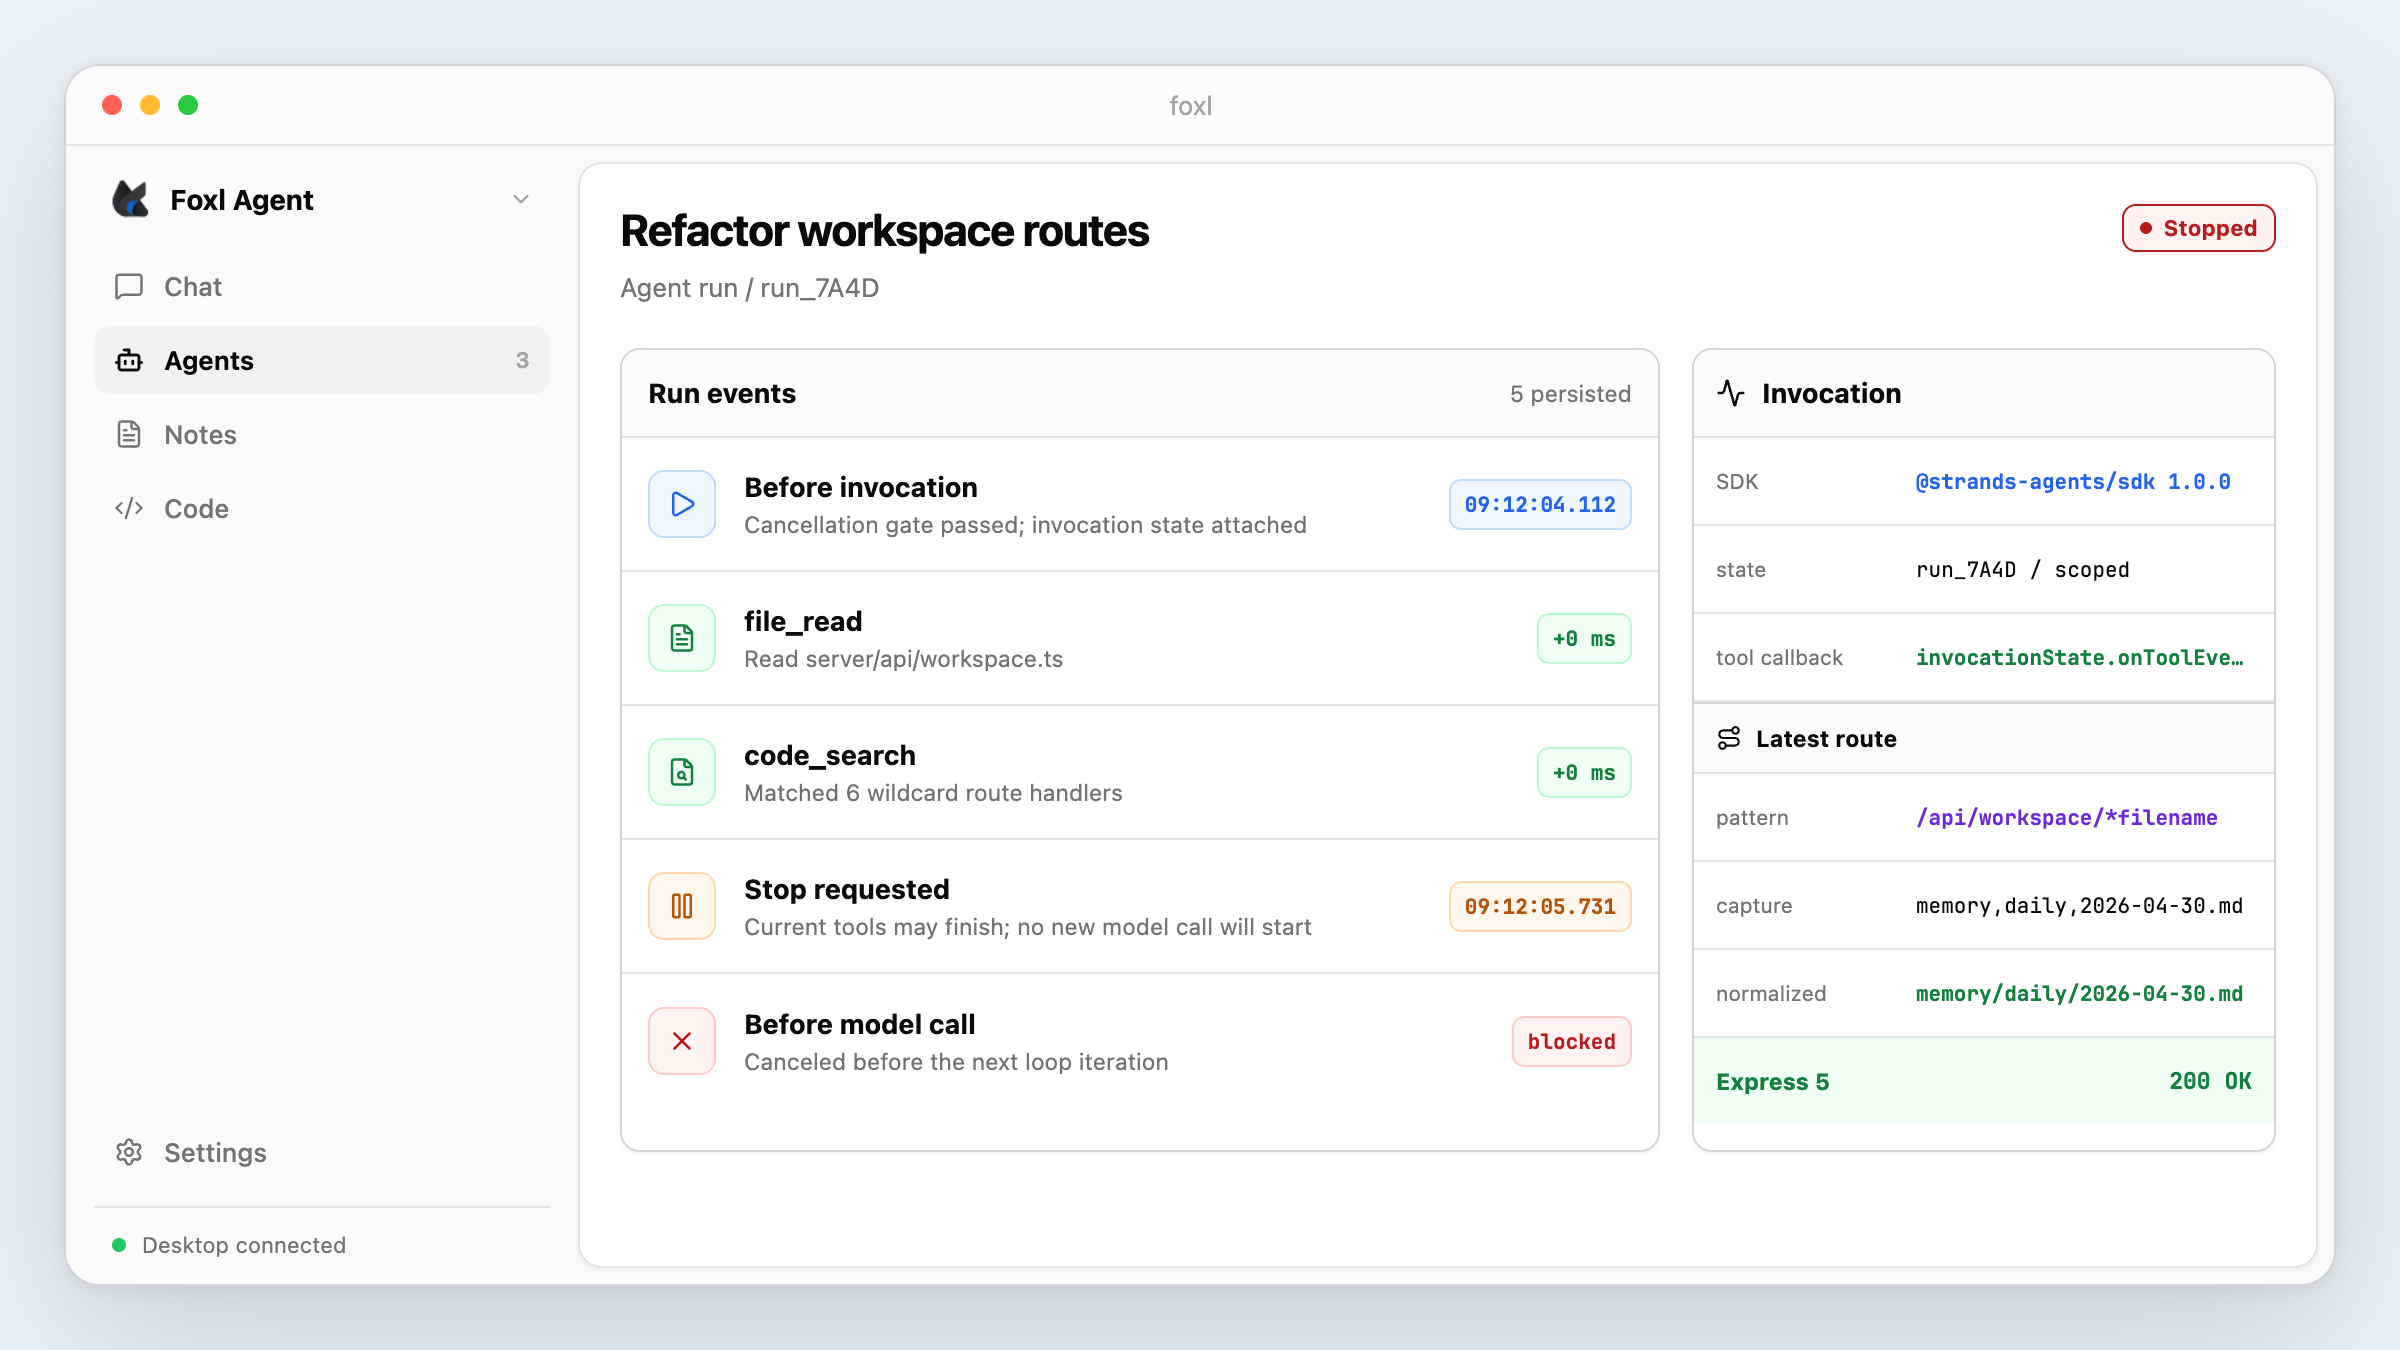Open the @strands-agents/sdk 1.0.0 link
The height and width of the screenshot is (1350, 2400).
click(x=2073, y=481)
